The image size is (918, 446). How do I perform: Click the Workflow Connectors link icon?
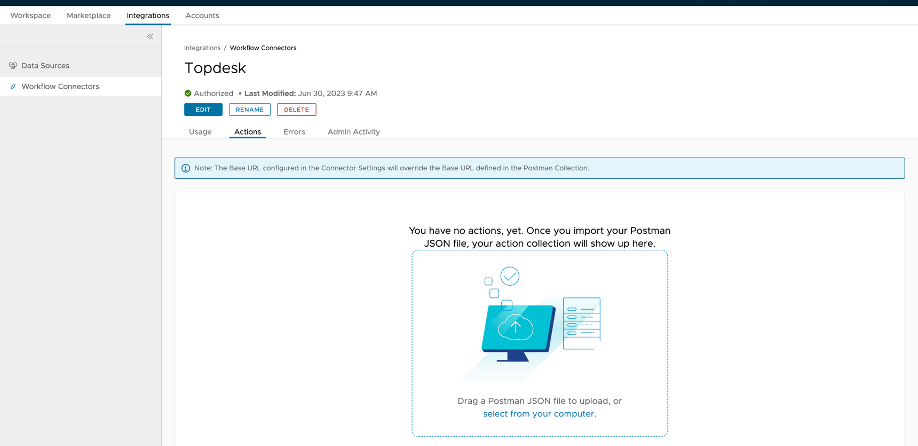pyautogui.click(x=13, y=87)
